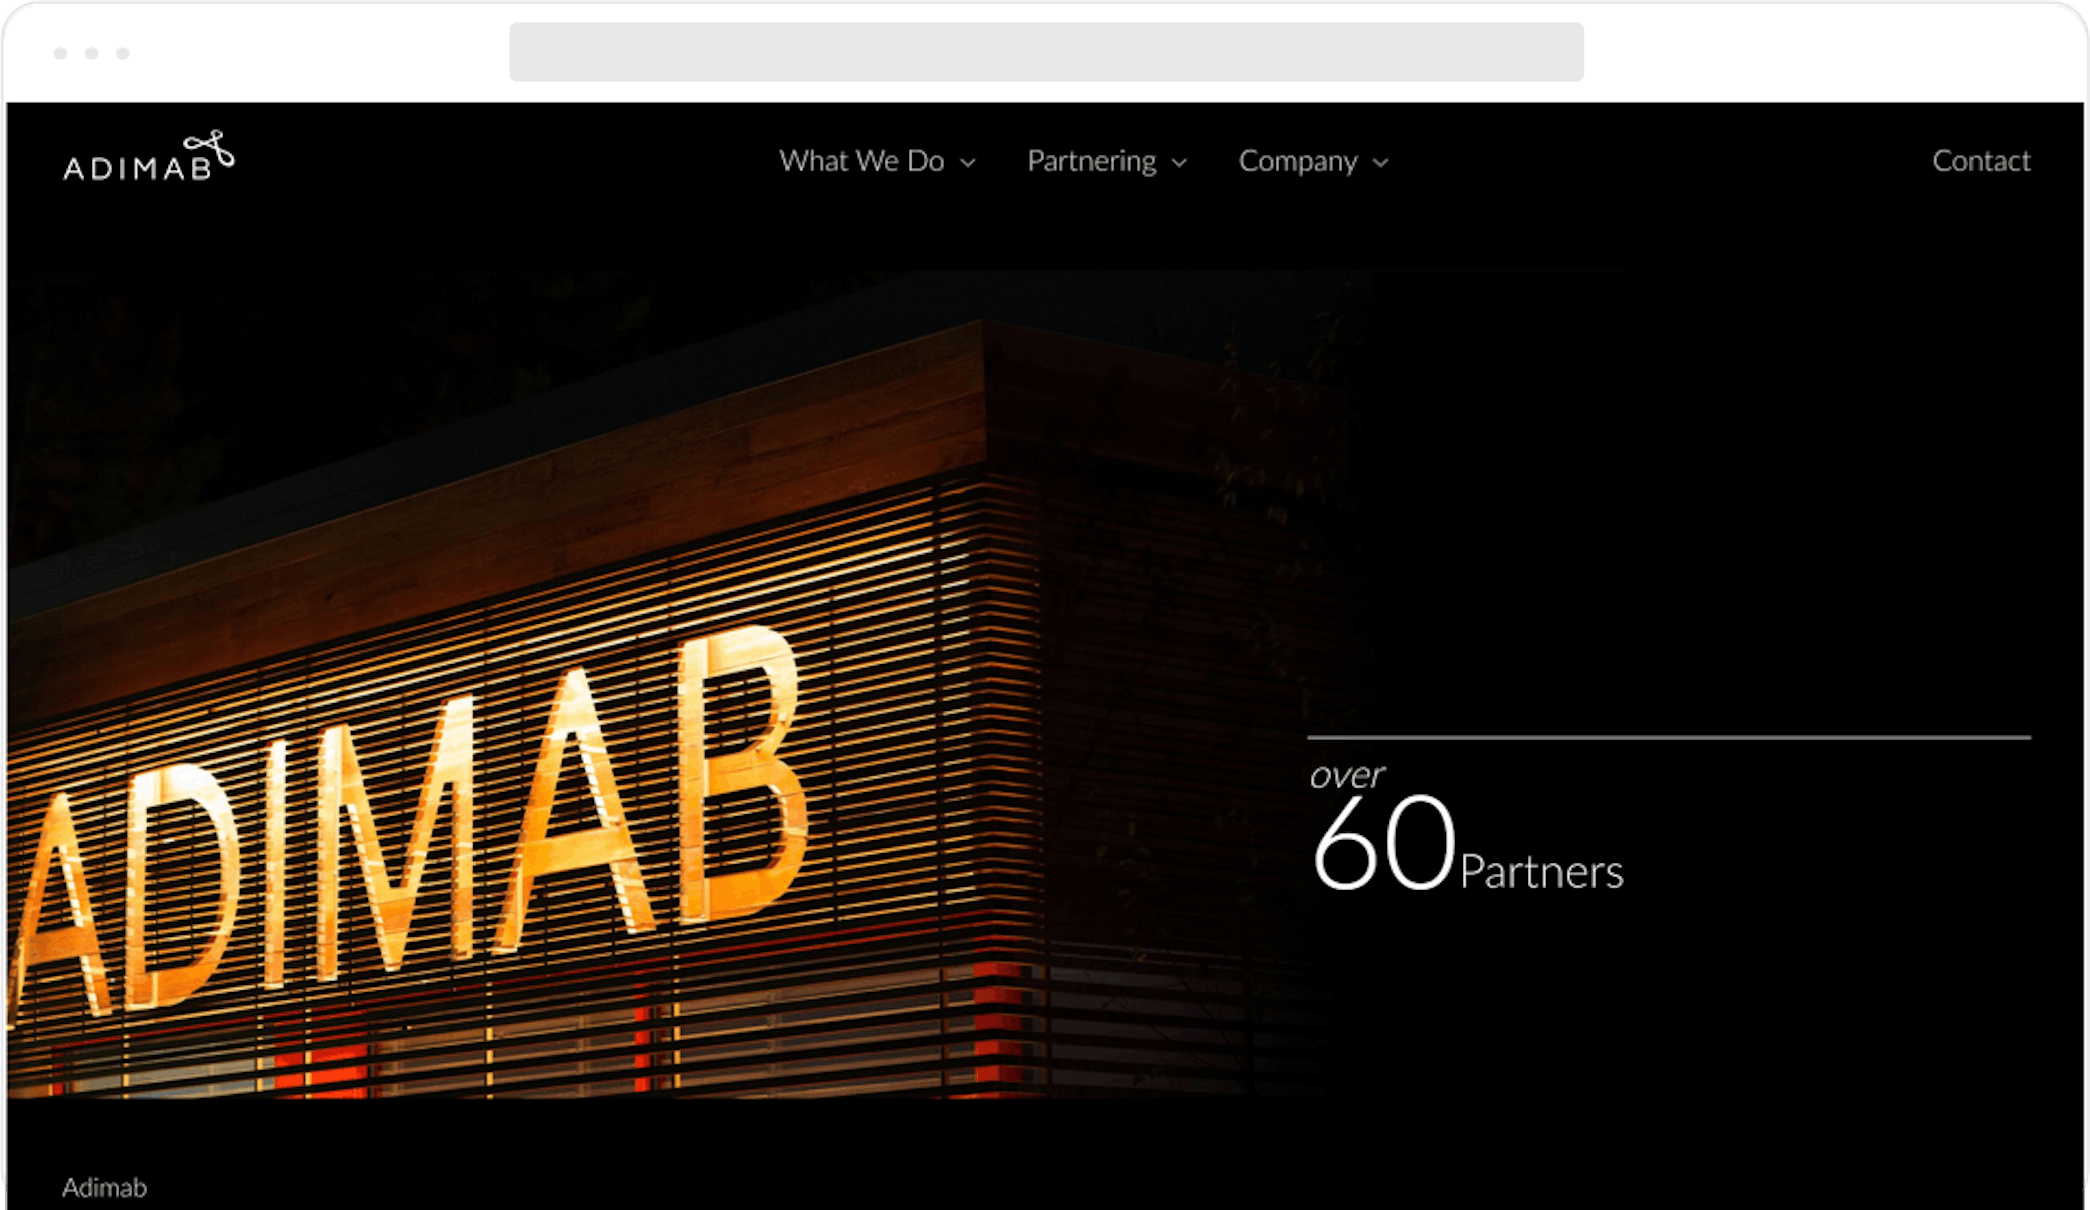Viewport: 2090px width, 1210px height.
Task: Expand the chevron next to Company
Action: 1381,163
